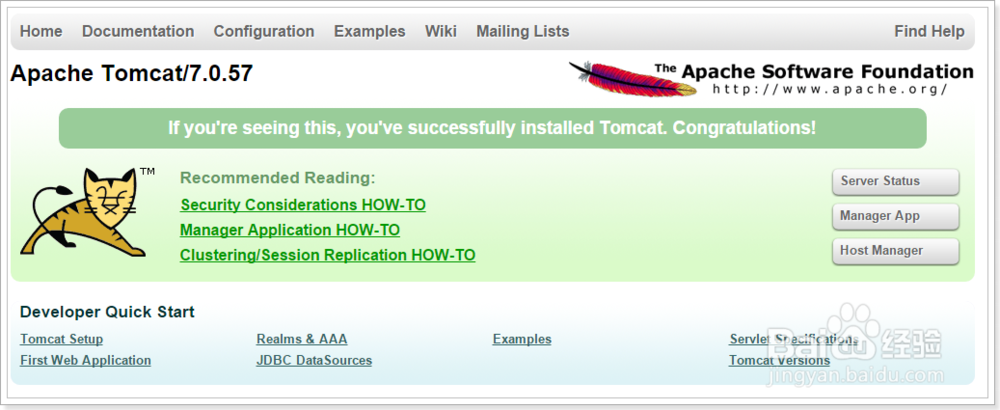1000x410 pixels.
Task: Visit the JDBC DataSources link
Action: pyautogui.click(x=314, y=360)
